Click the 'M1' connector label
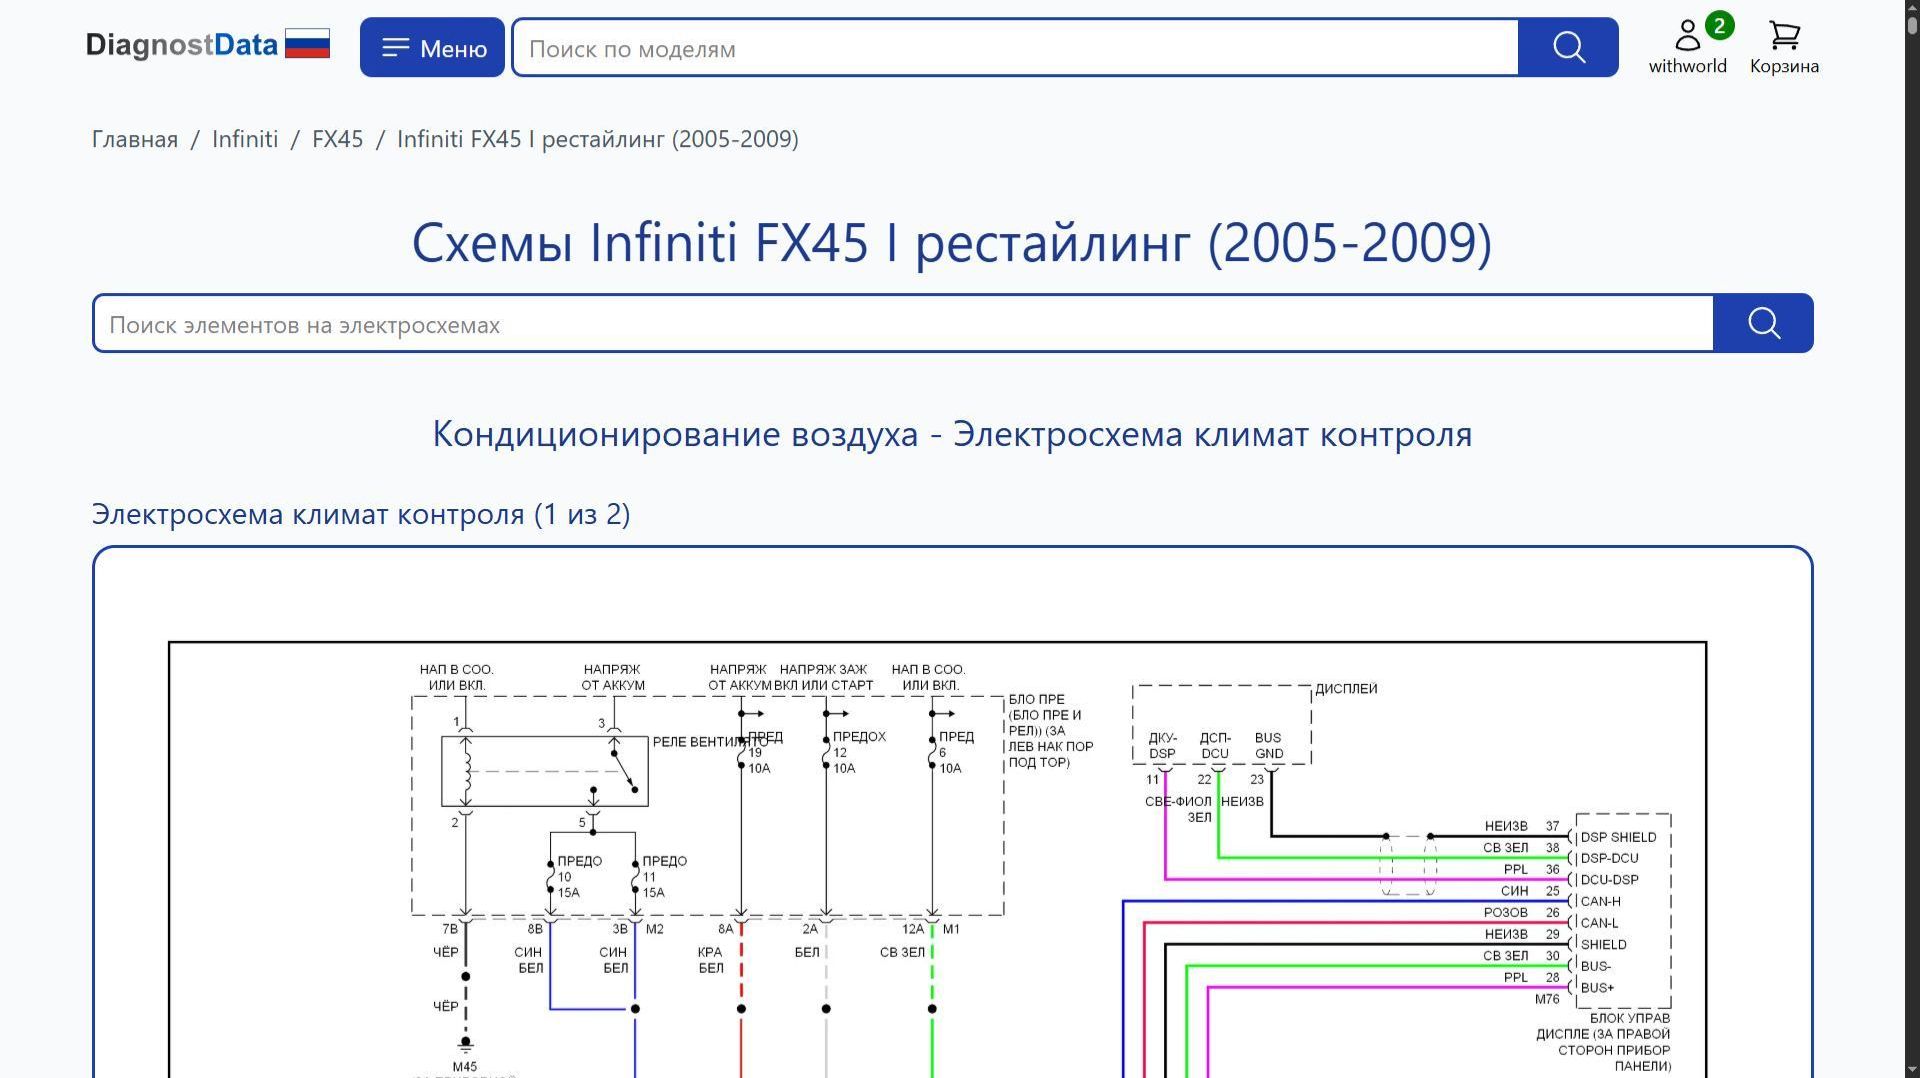 tap(951, 929)
